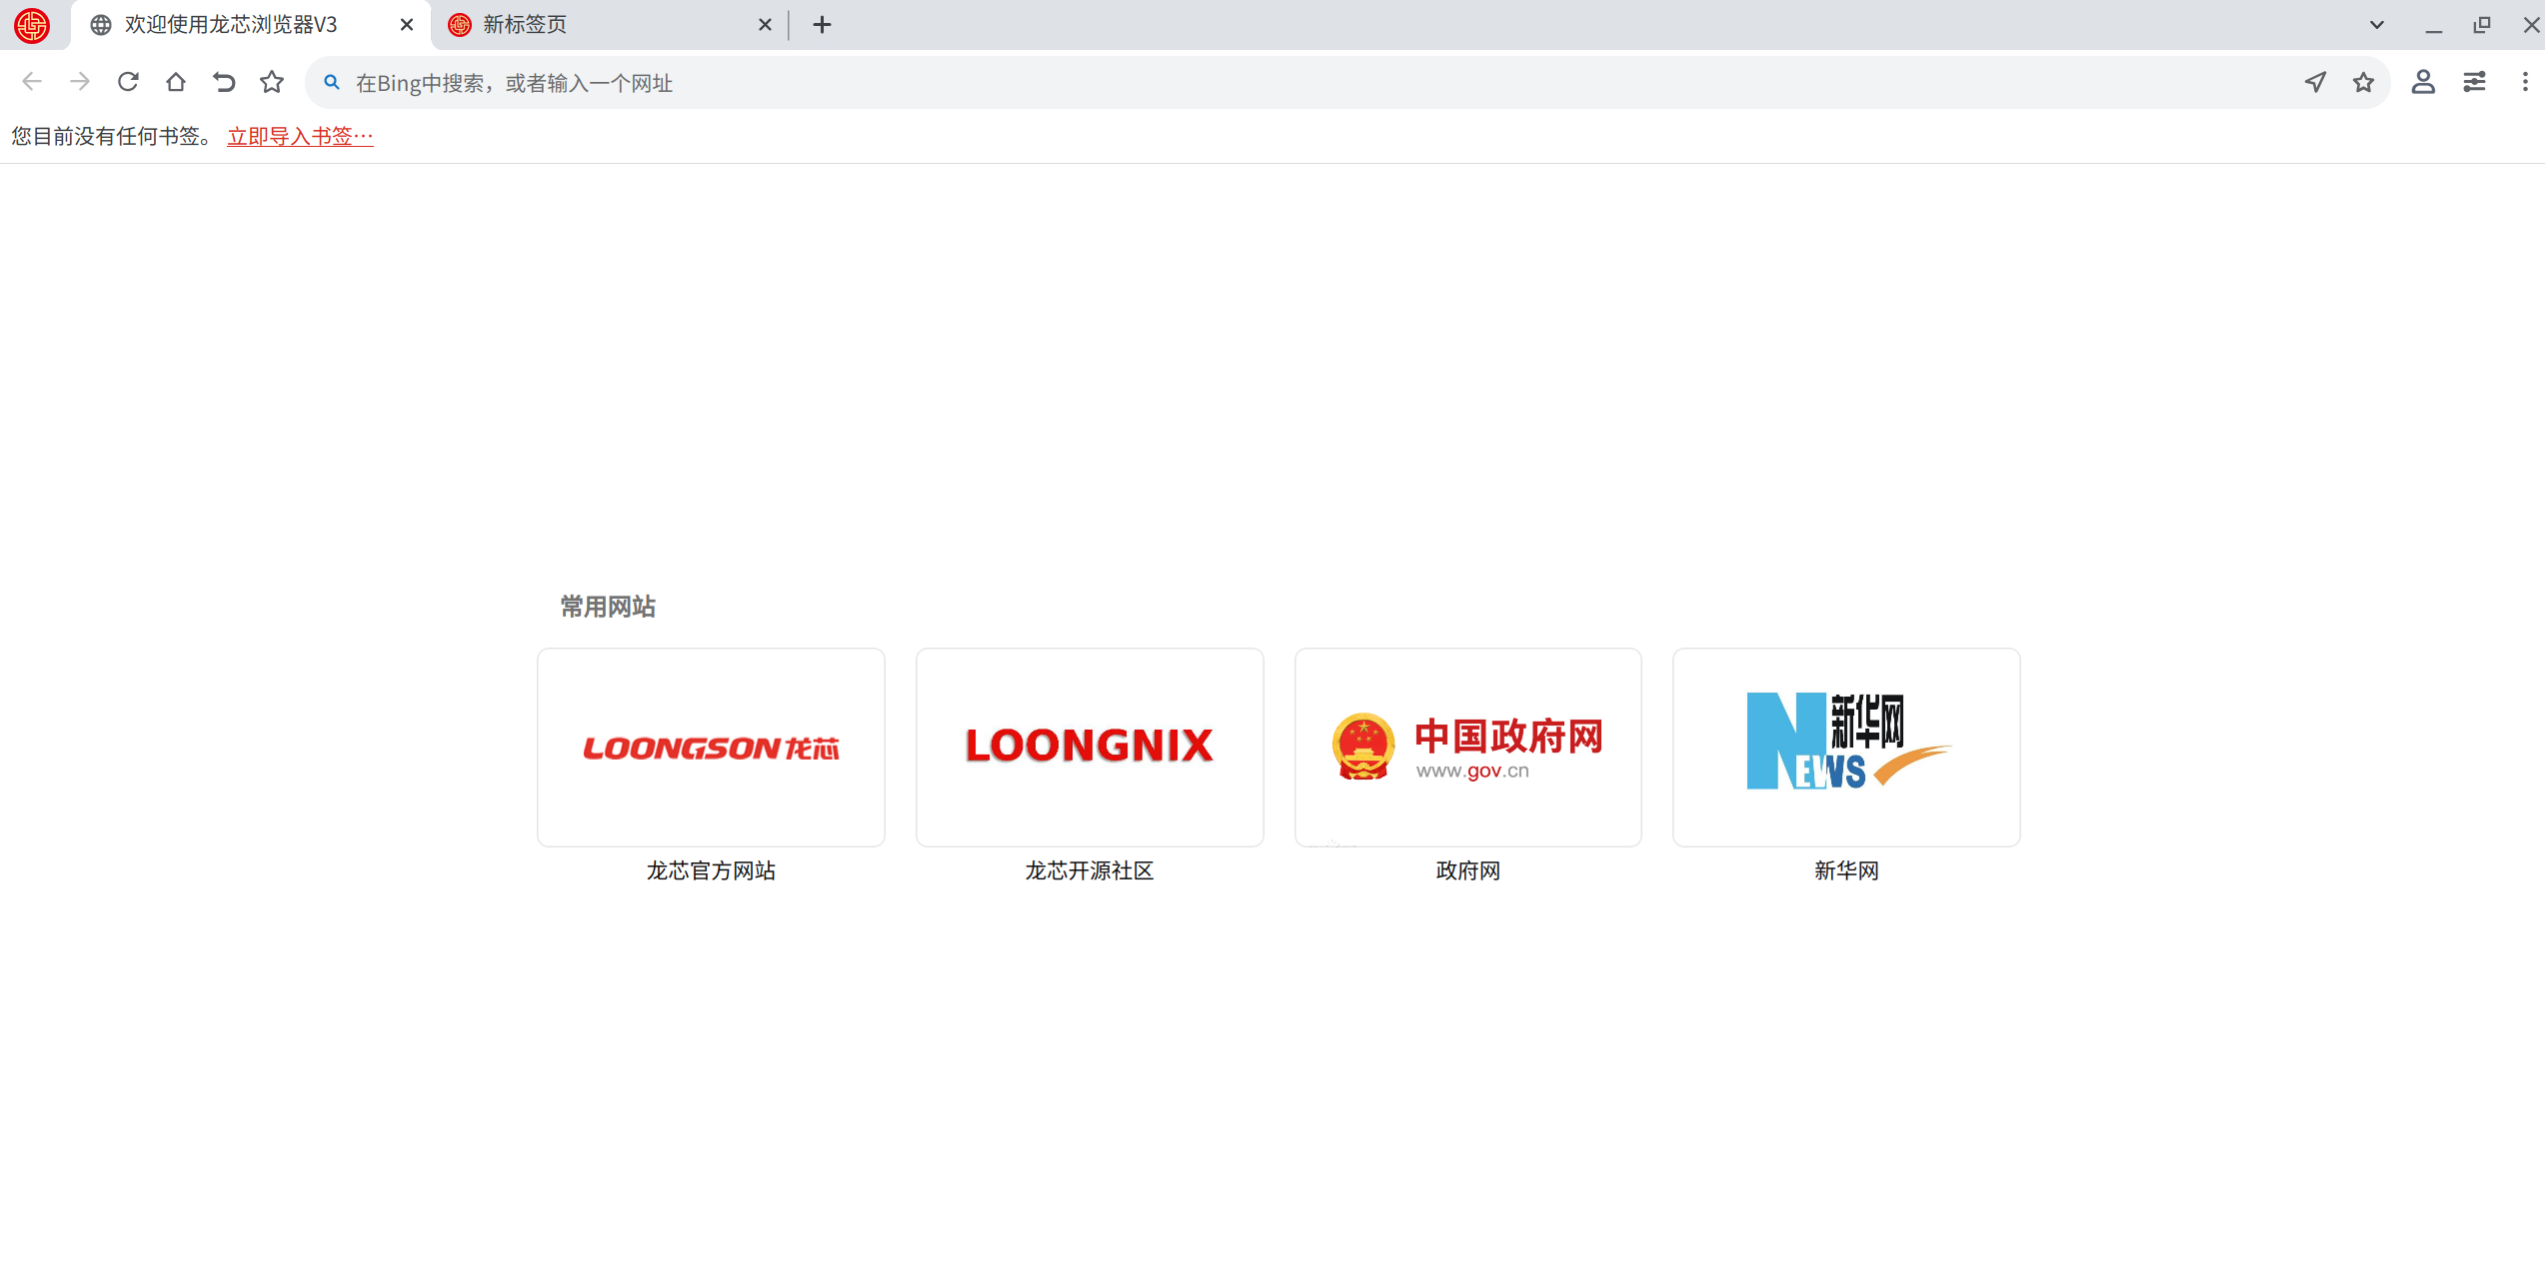Viewport: 2545px width, 1287px height.
Task: Open a new tab with plus button
Action: tap(822, 25)
